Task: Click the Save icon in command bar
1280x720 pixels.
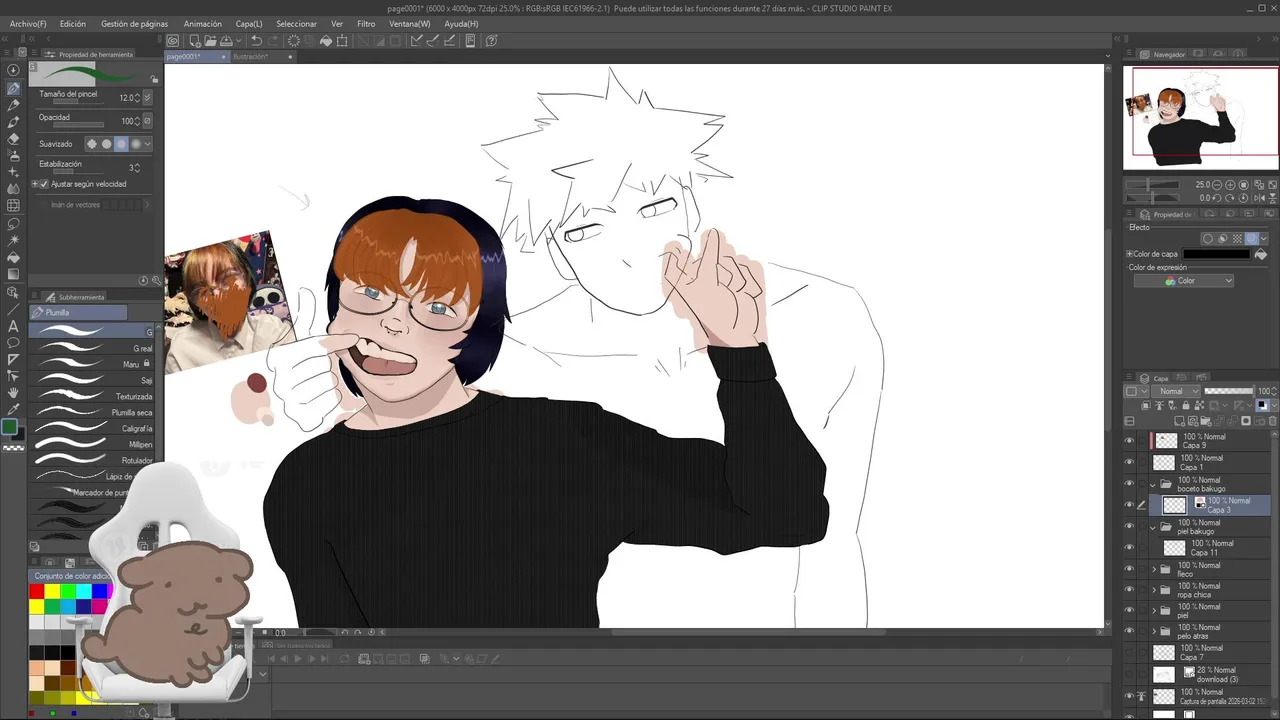Action: click(226, 41)
